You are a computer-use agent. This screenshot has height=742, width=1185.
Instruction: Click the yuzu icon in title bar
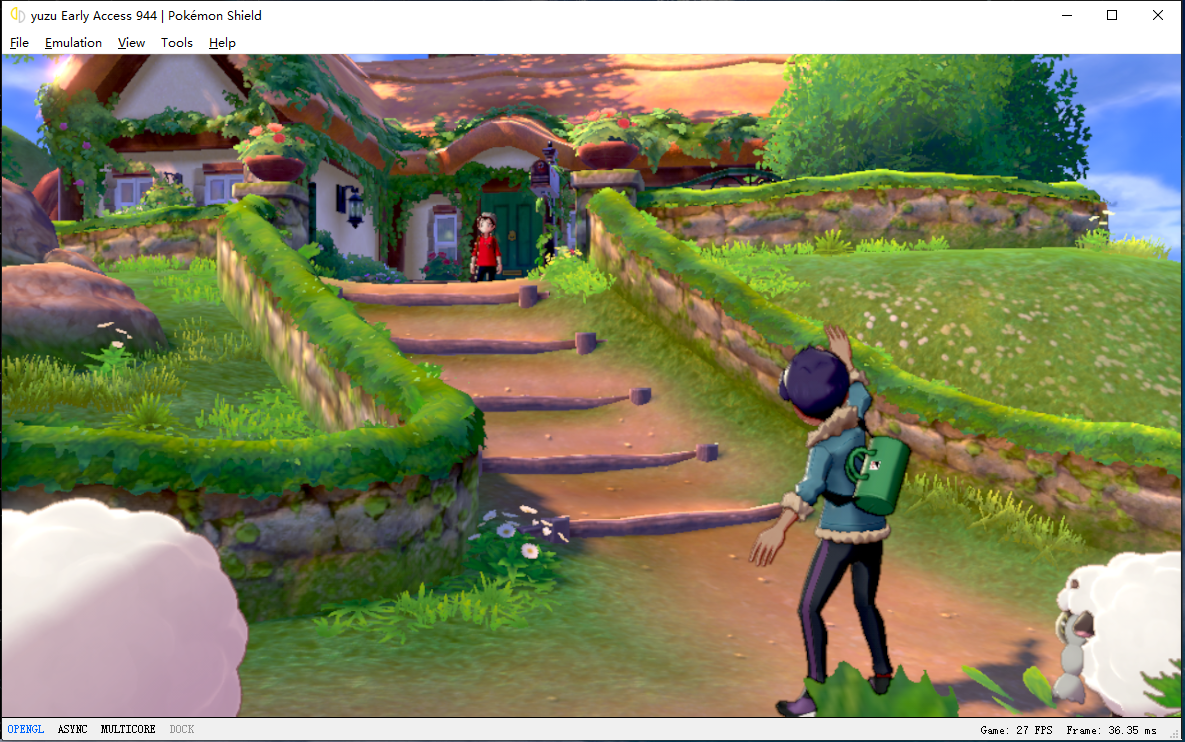(x=17, y=16)
